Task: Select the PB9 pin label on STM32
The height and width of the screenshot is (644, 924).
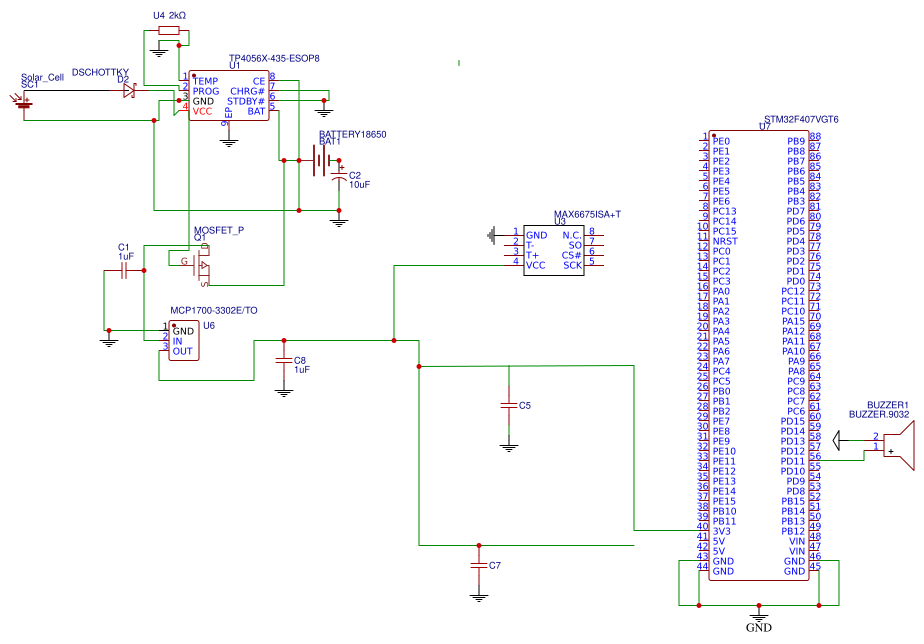Action: [796, 141]
